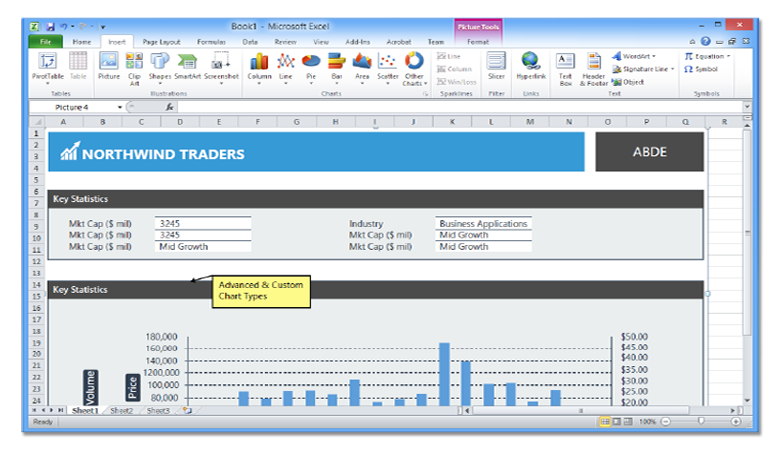This screenshot has height=451, width=780.
Task: Click the ABDE ticker box
Action: 650,152
